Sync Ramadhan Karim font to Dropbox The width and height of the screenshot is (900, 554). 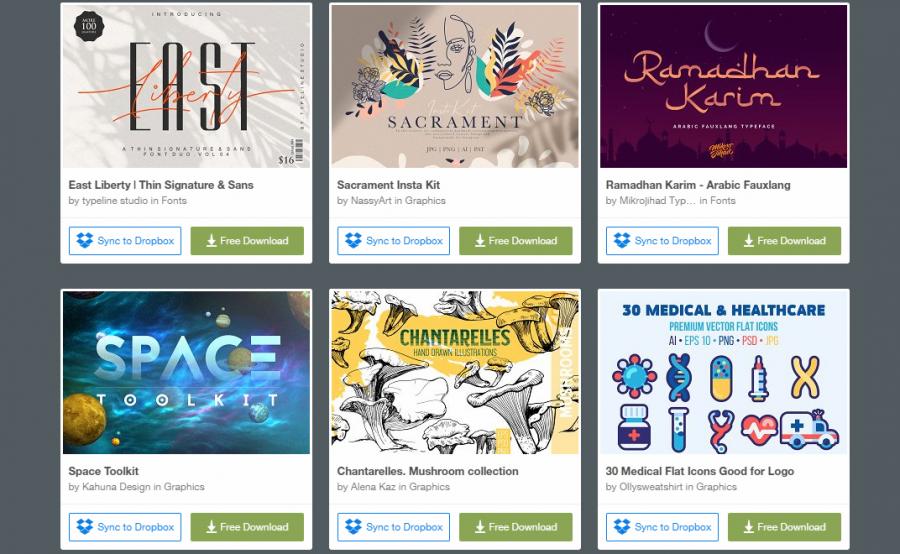pos(662,241)
